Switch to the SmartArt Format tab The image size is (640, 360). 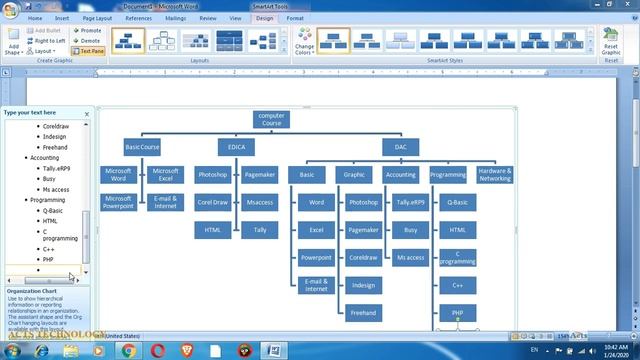[x=295, y=18]
